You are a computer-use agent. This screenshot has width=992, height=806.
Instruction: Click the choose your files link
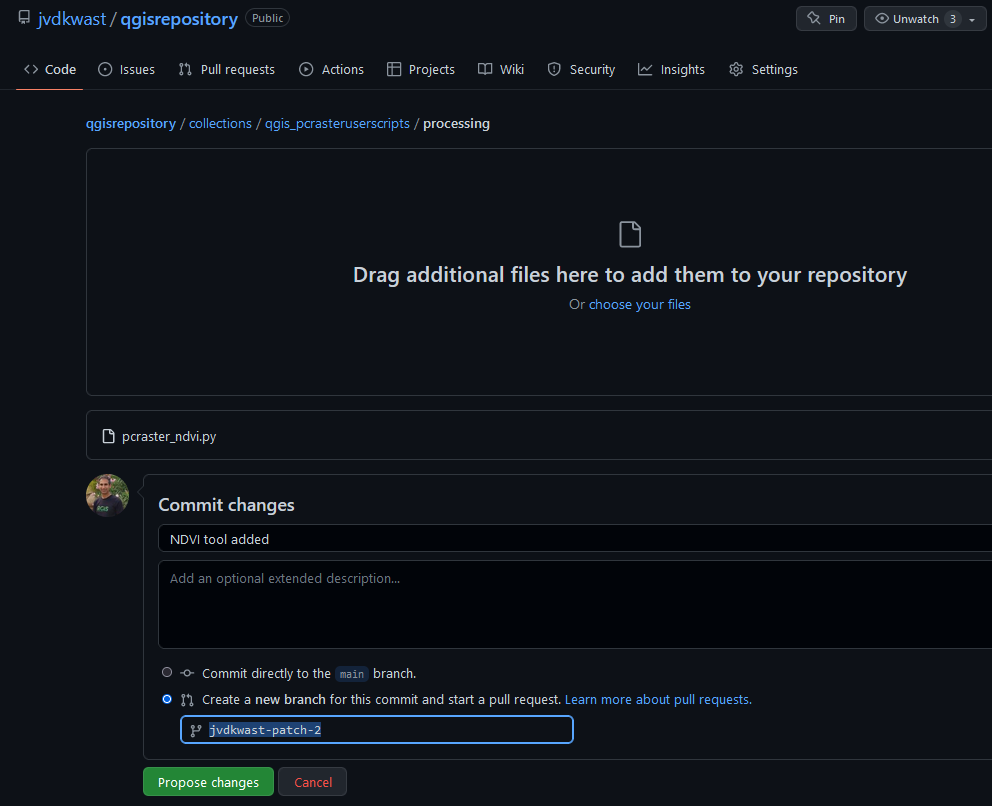point(639,304)
